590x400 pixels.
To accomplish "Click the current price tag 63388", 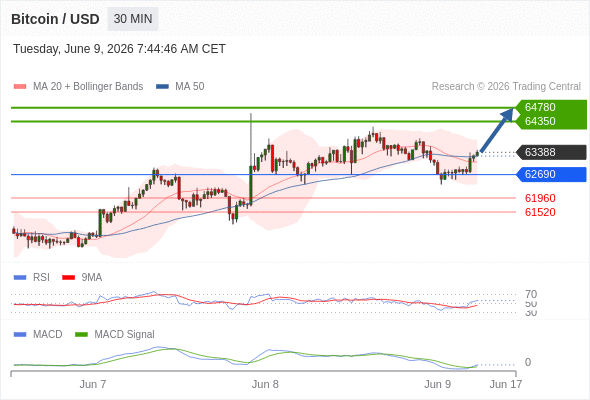I will pos(552,152).
